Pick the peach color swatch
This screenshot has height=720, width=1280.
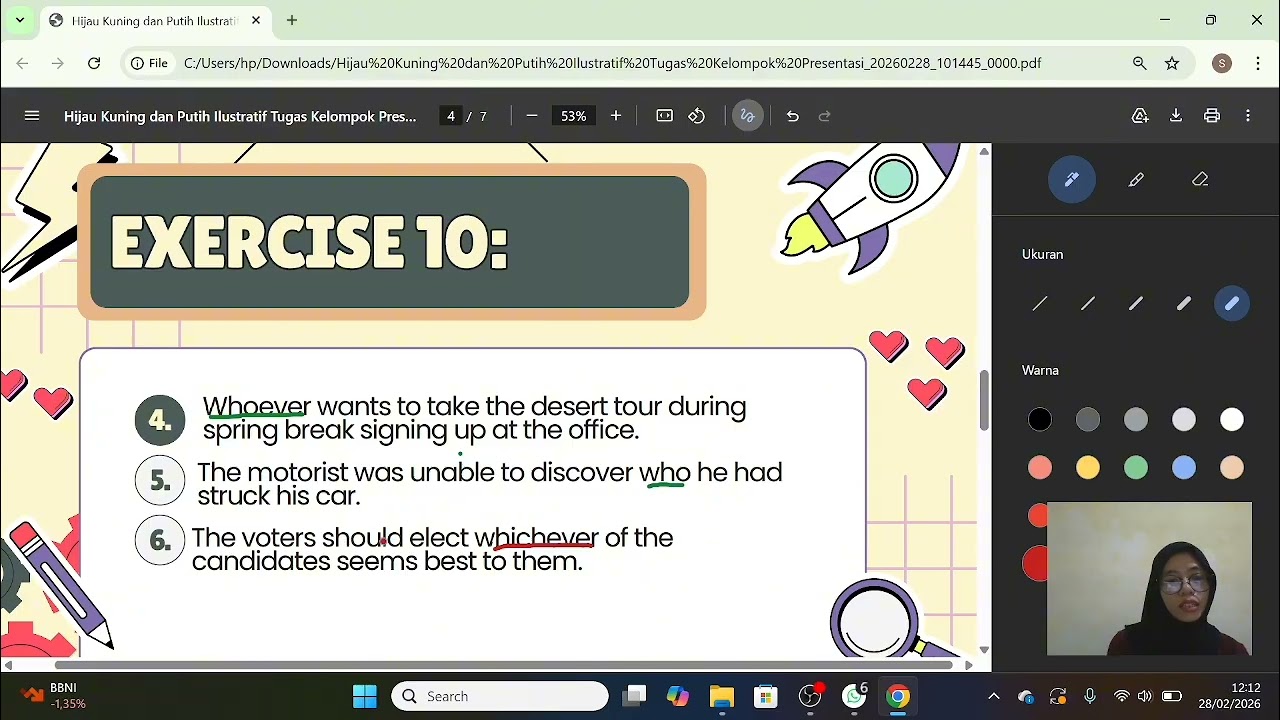click(1232, 468)
